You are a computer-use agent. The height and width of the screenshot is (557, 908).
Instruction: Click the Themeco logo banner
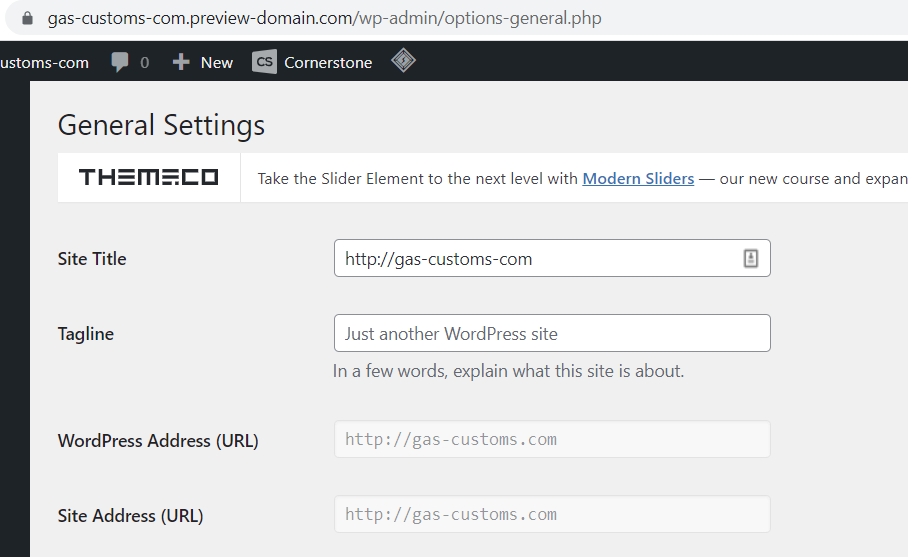point(149,178)
